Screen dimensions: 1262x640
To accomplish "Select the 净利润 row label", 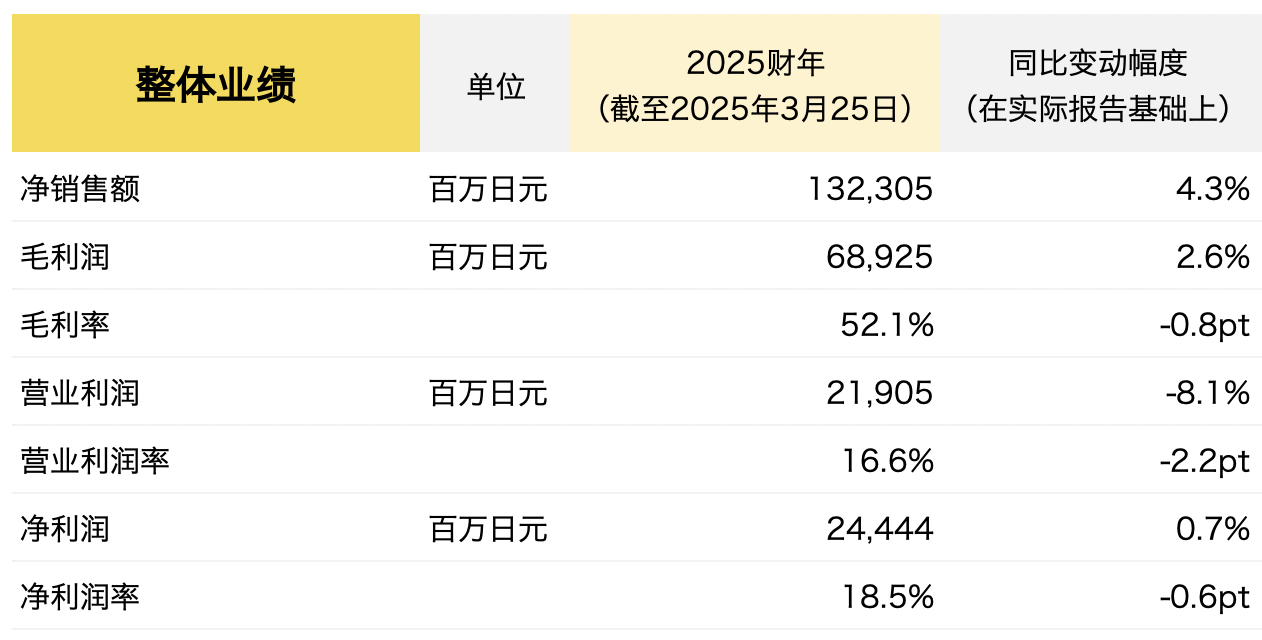I will click(x=65, y=529).
